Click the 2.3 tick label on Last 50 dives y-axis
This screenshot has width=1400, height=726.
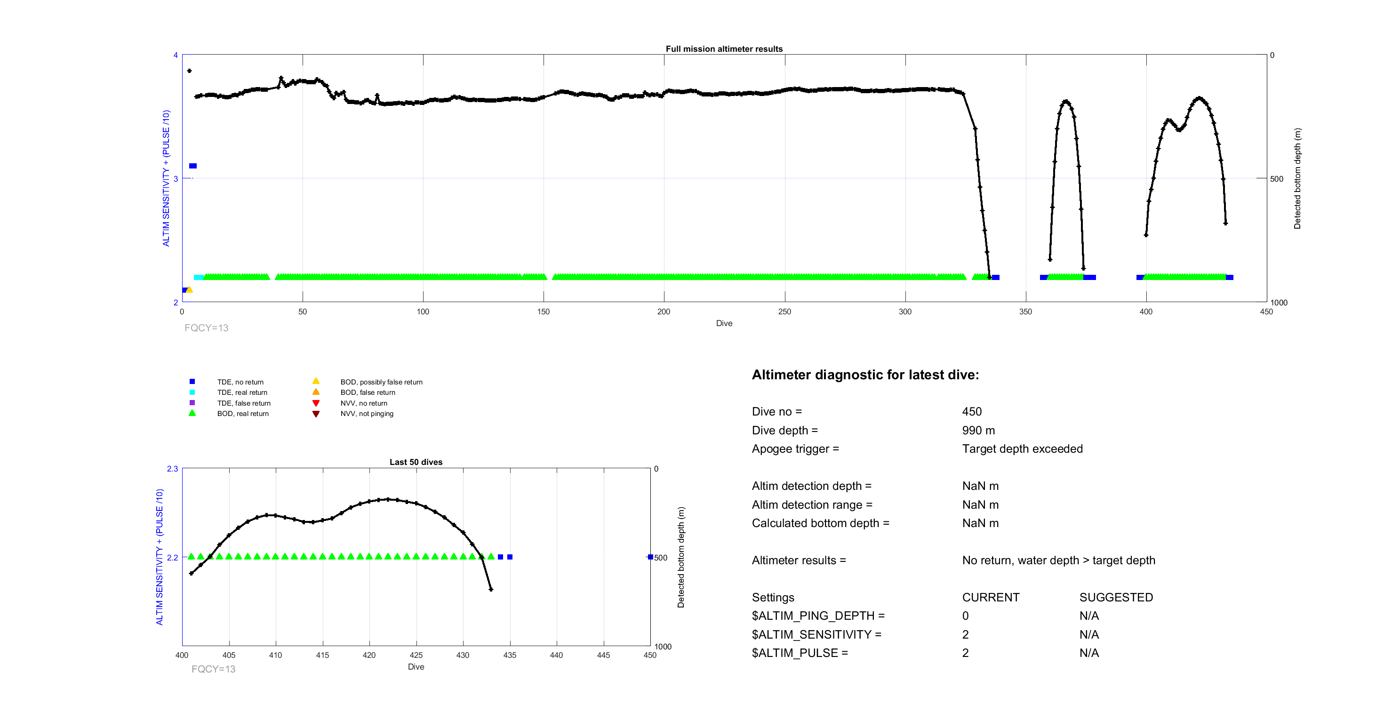tap(172, 469)
